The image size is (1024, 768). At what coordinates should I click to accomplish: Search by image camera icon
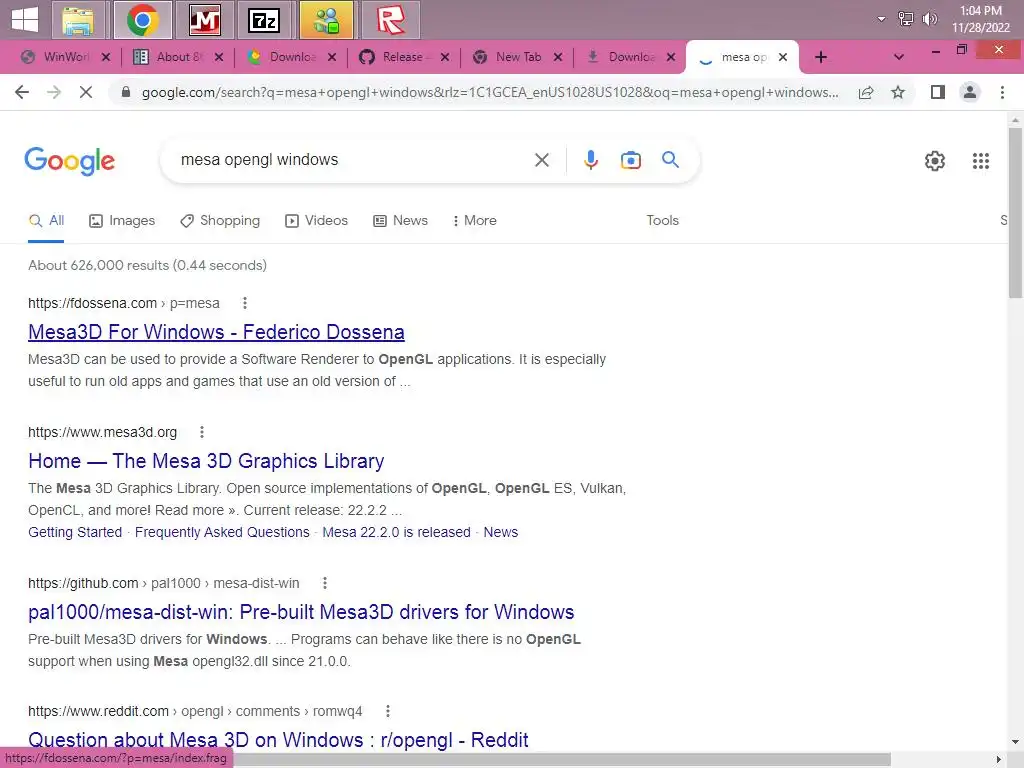pyautogui.click(x=630, y=160)
